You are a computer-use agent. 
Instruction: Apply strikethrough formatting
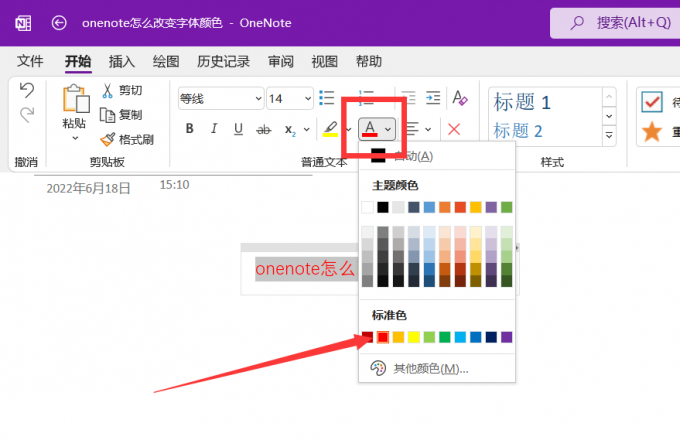point(263,129)
